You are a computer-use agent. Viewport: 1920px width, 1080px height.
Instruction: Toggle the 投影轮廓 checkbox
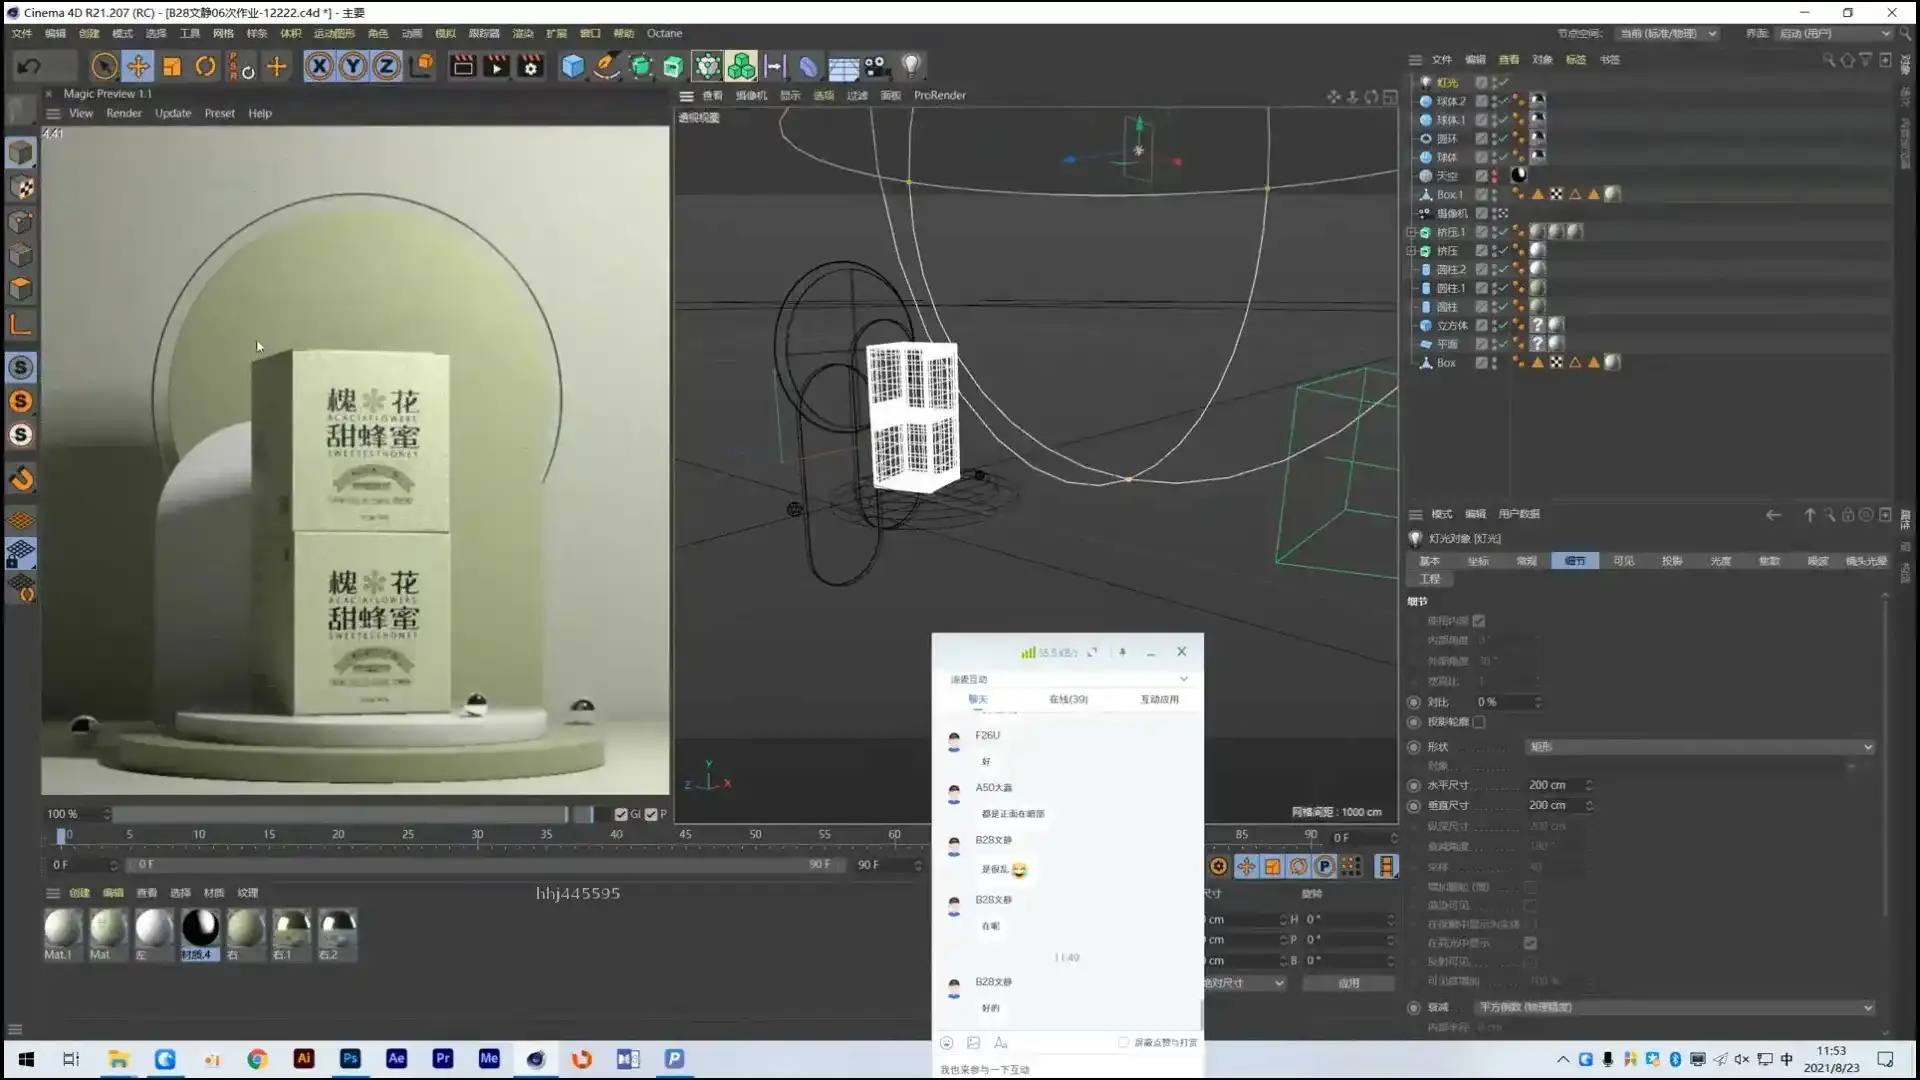pos(1479,722)
